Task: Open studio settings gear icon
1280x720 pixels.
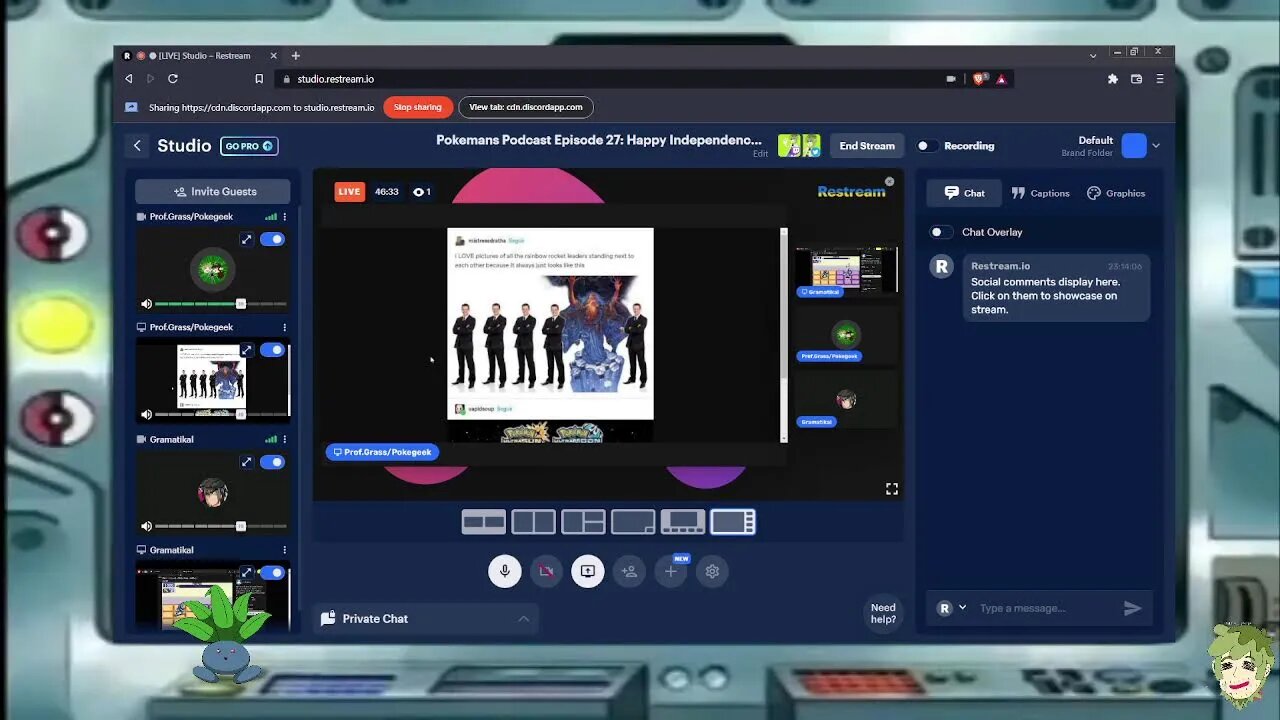Action: pyautogui.click(x=712, y=571)
